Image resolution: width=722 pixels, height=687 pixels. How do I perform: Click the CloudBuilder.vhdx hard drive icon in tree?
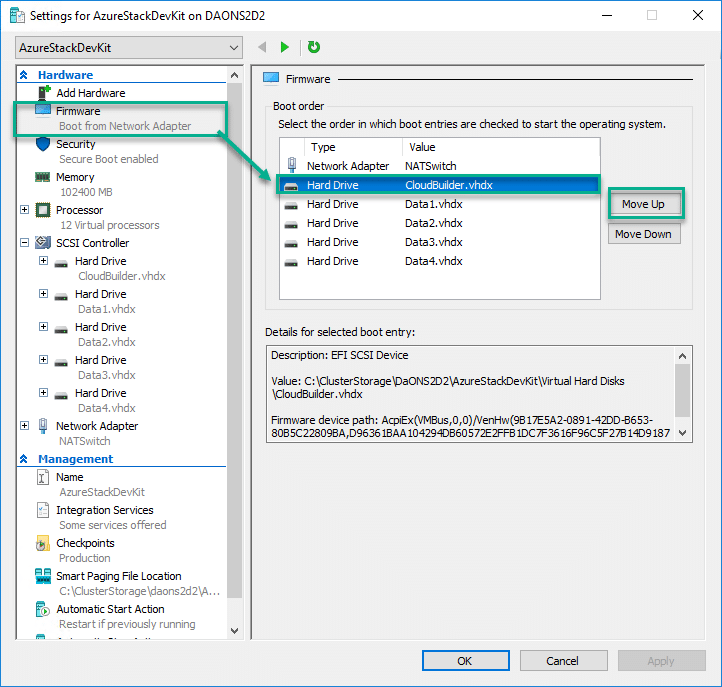point(61,264)
